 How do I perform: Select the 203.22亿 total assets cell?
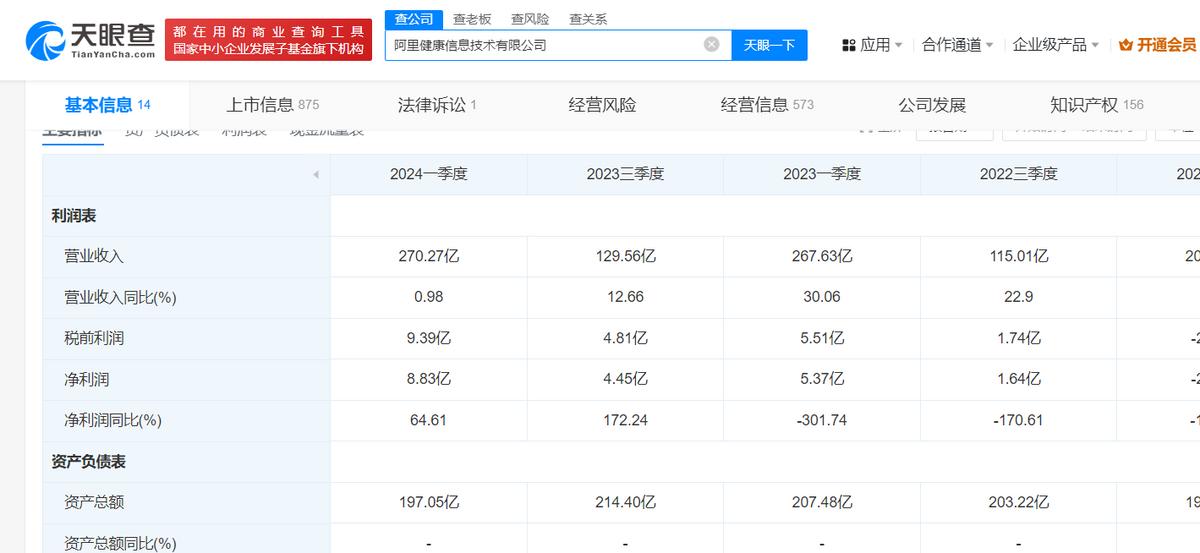1018,502
